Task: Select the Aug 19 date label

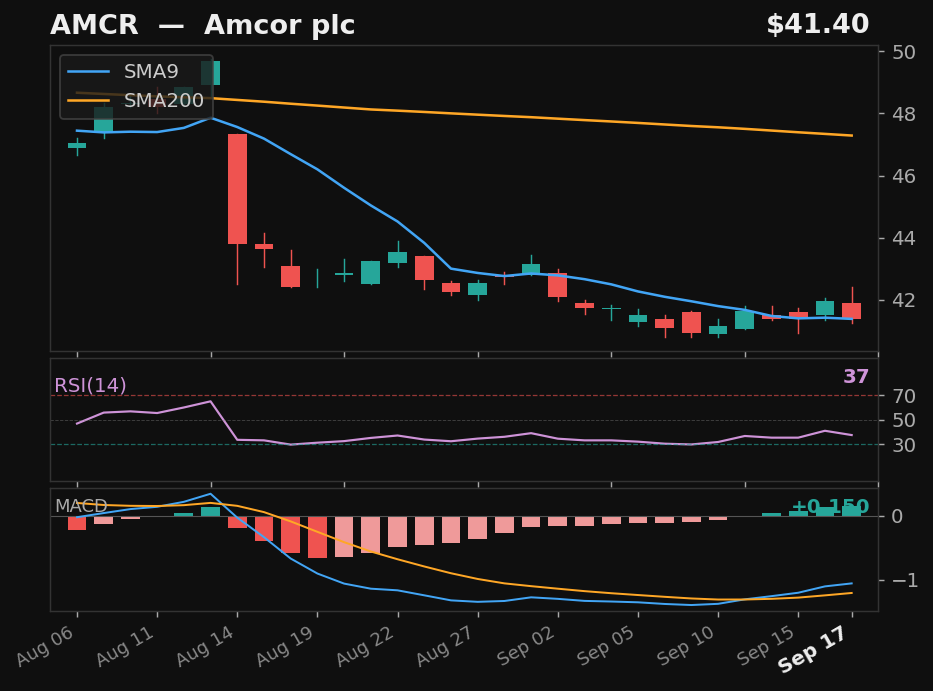Action: [285, 646]
